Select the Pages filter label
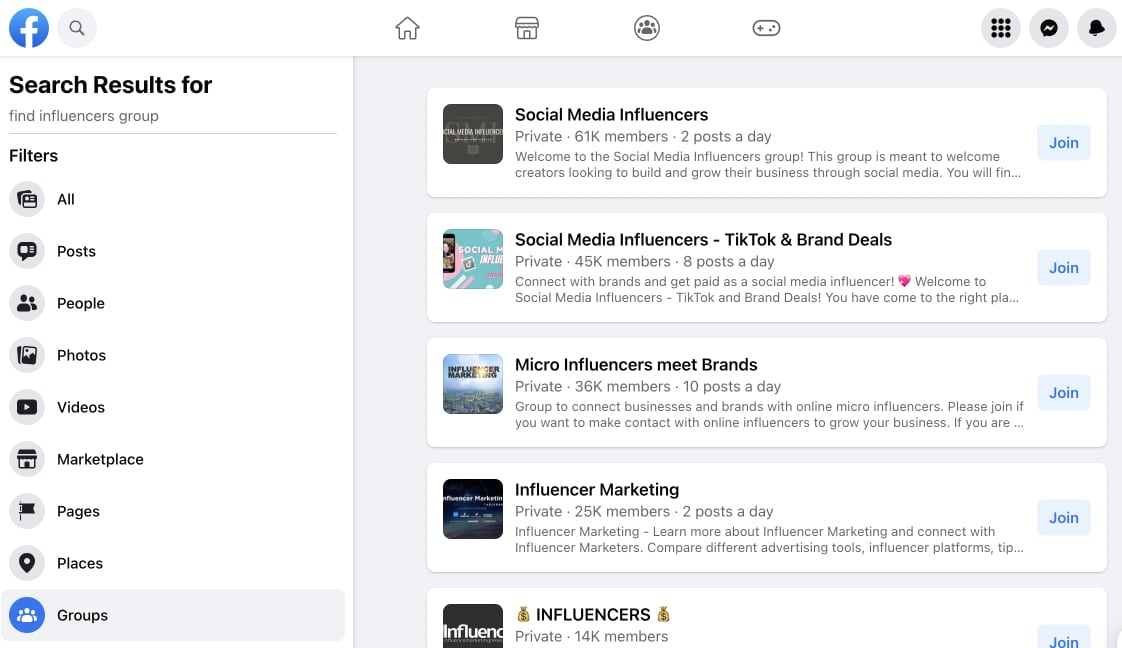This screenshot has width=1122, height=648. [79, 511]
